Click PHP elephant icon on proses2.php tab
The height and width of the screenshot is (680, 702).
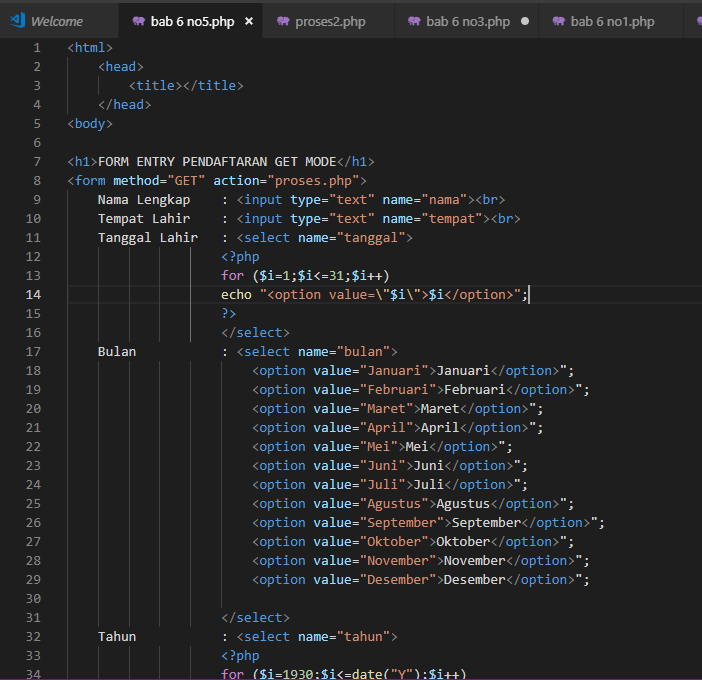pyautogui.click(x=283, y=21)
